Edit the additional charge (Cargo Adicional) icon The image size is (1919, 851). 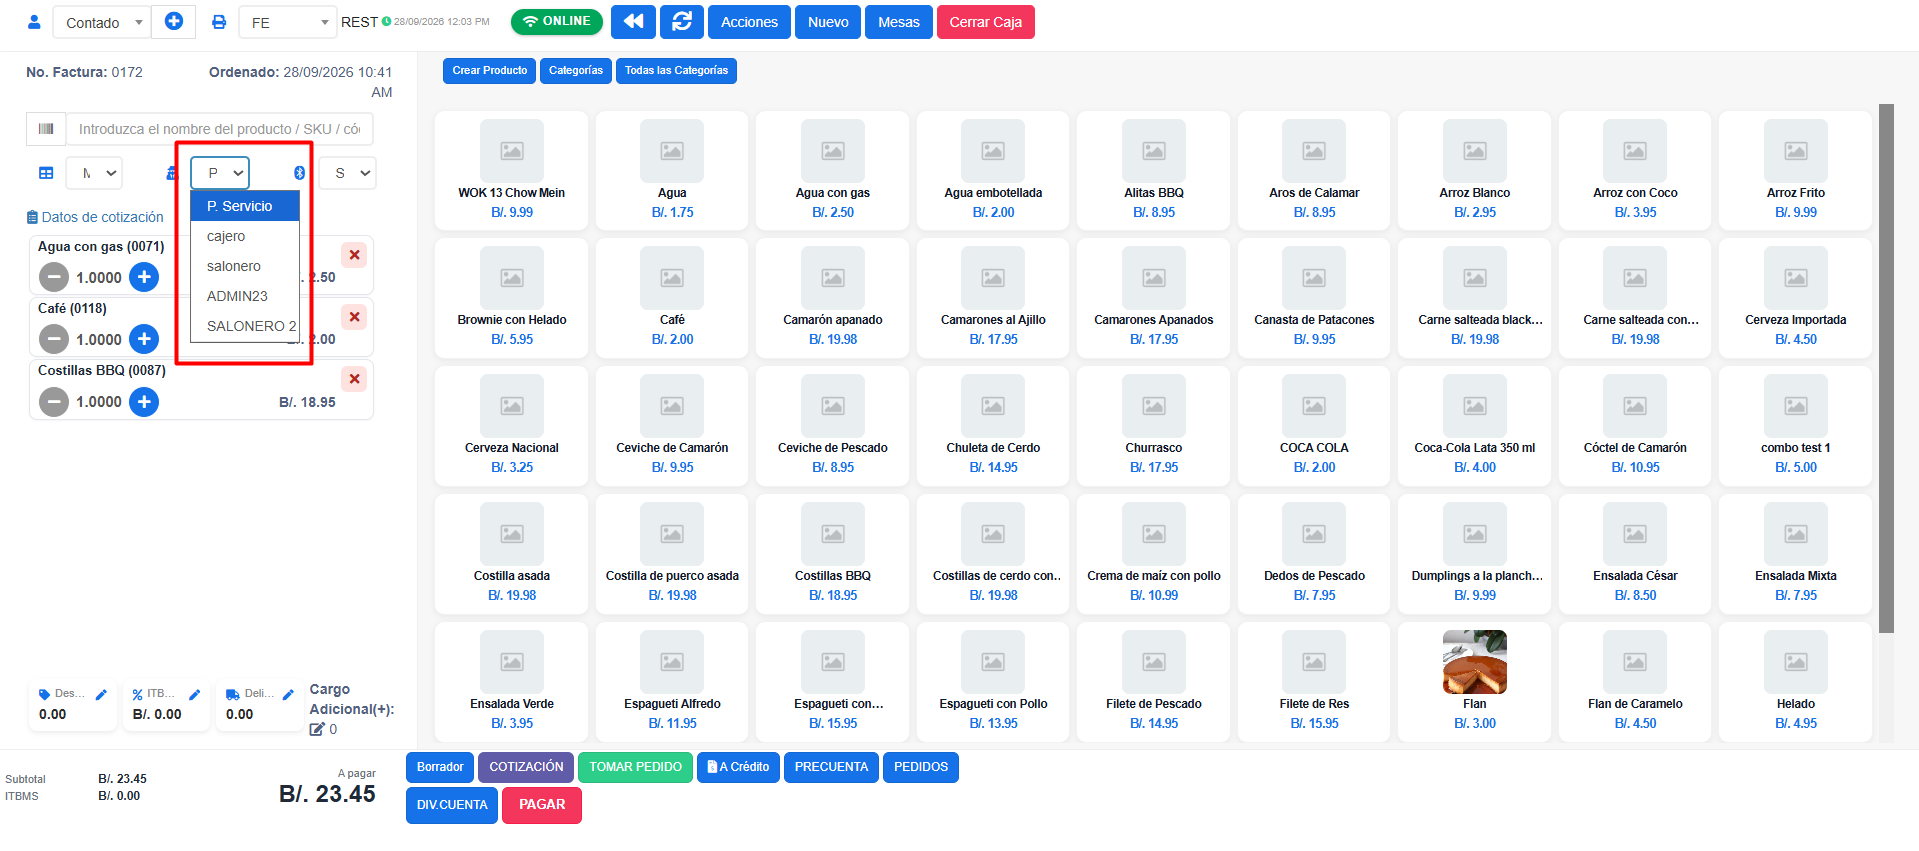click(x=317, y=729)
